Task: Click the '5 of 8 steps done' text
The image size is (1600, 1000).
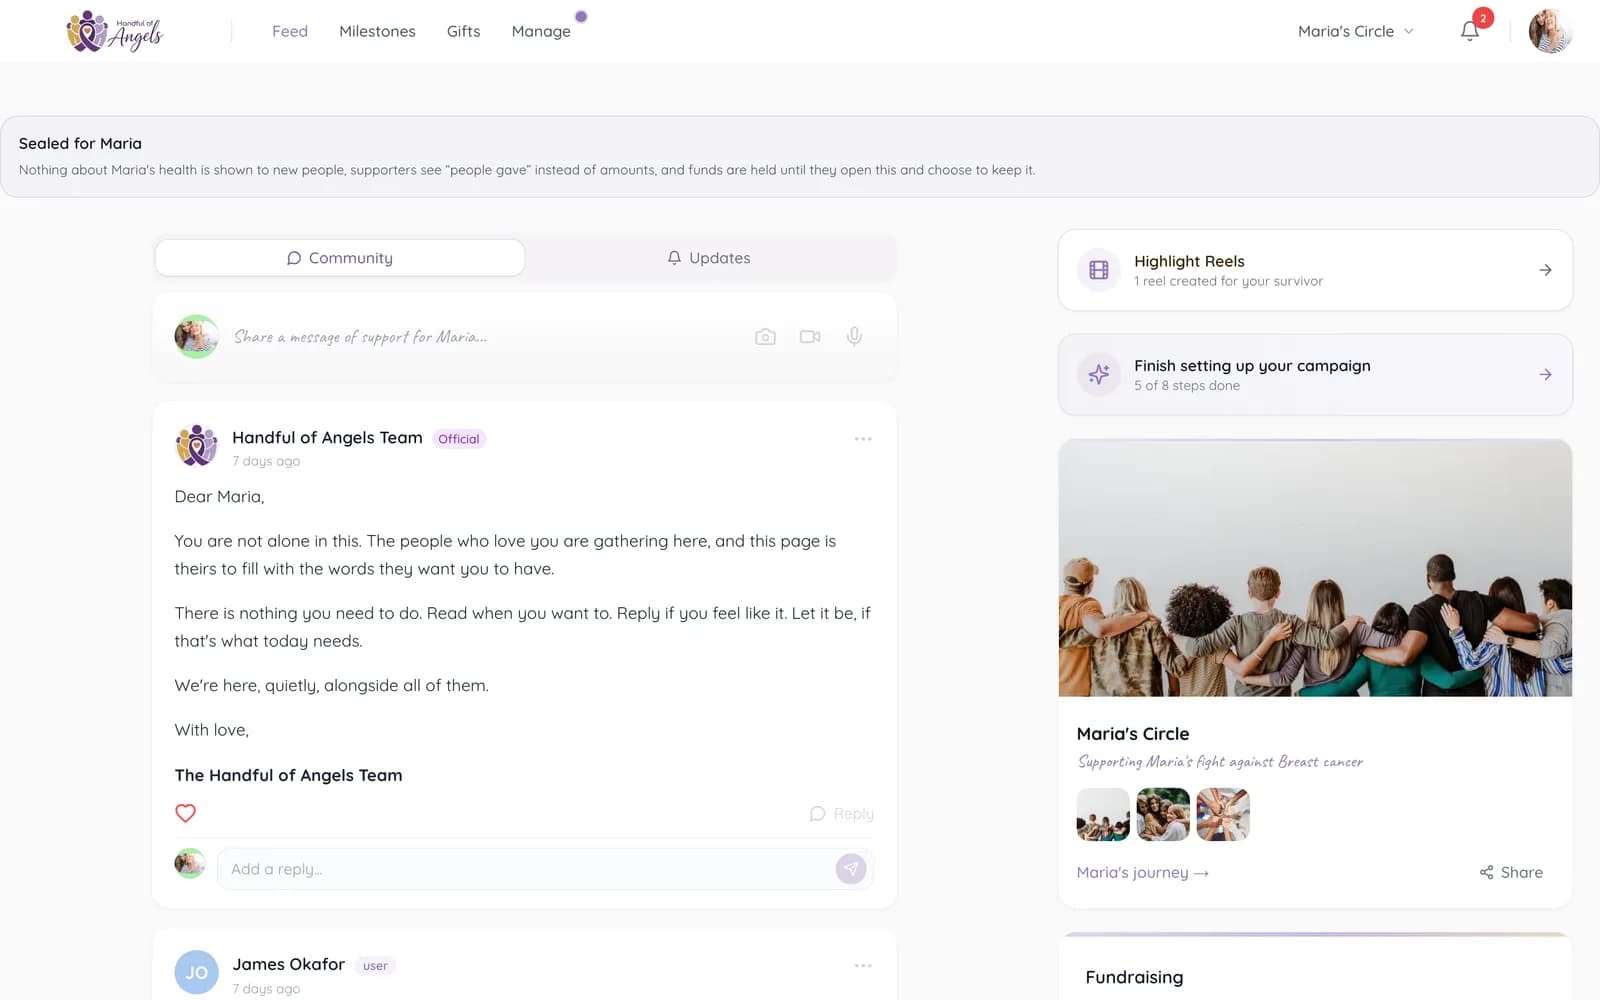Action: click(1187, 386)
